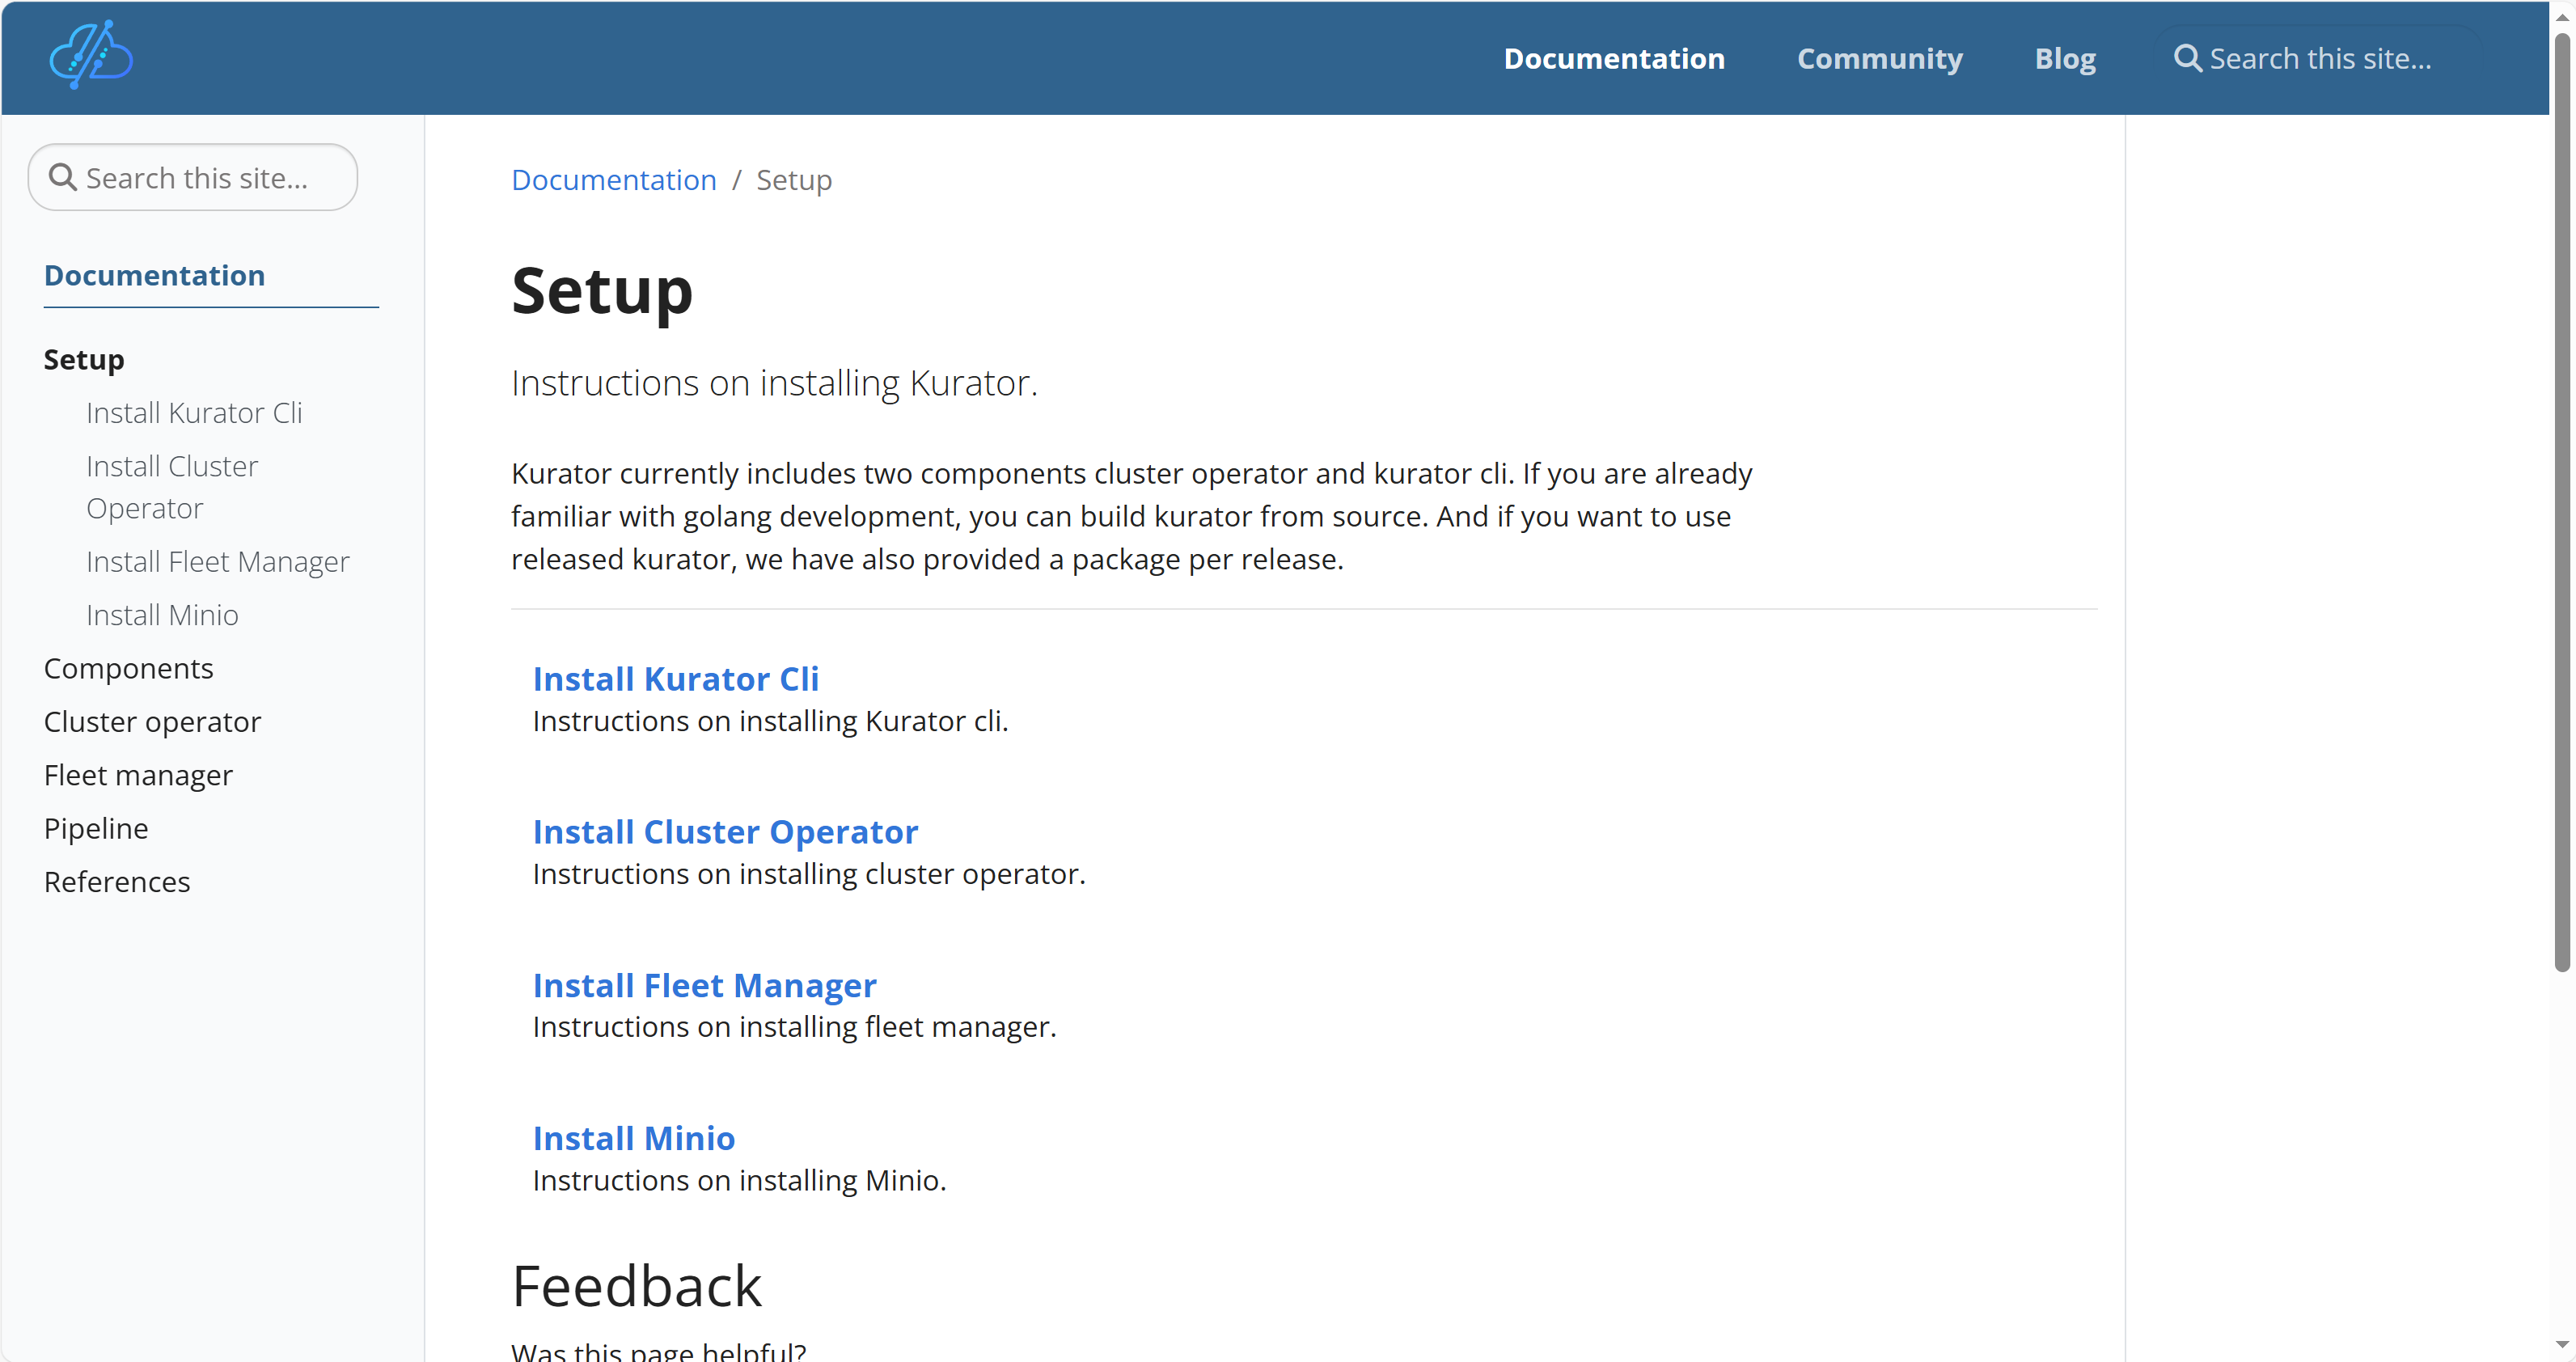Open the Documentation top menu item
This screenshot has width=2576, height=1362.
[x=1614, y=58]
